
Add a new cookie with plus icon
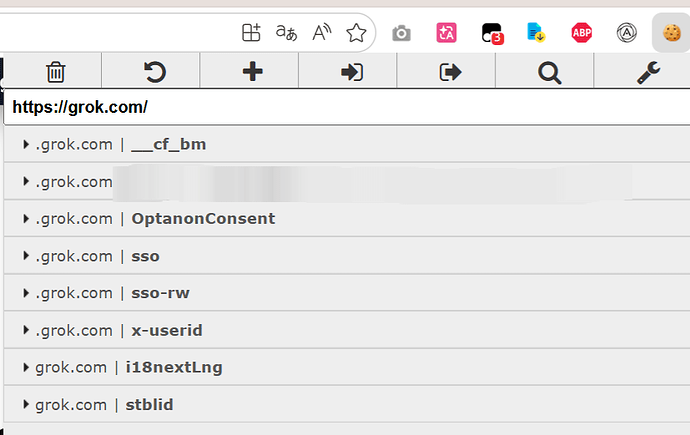[x=253, y=72]
